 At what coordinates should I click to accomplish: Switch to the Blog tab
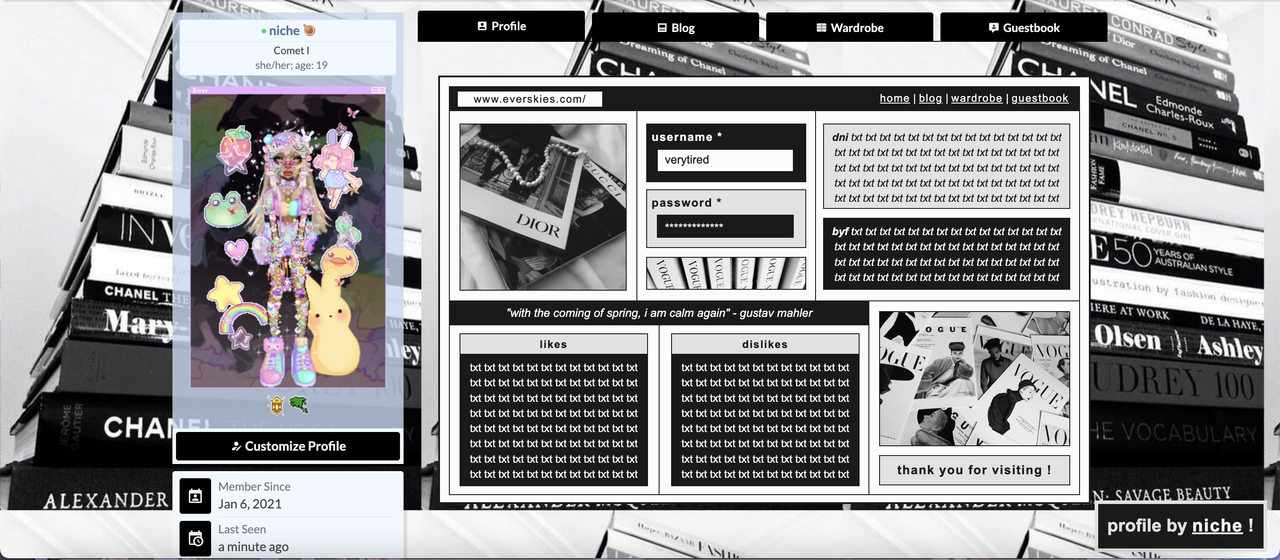click(676, 28)
